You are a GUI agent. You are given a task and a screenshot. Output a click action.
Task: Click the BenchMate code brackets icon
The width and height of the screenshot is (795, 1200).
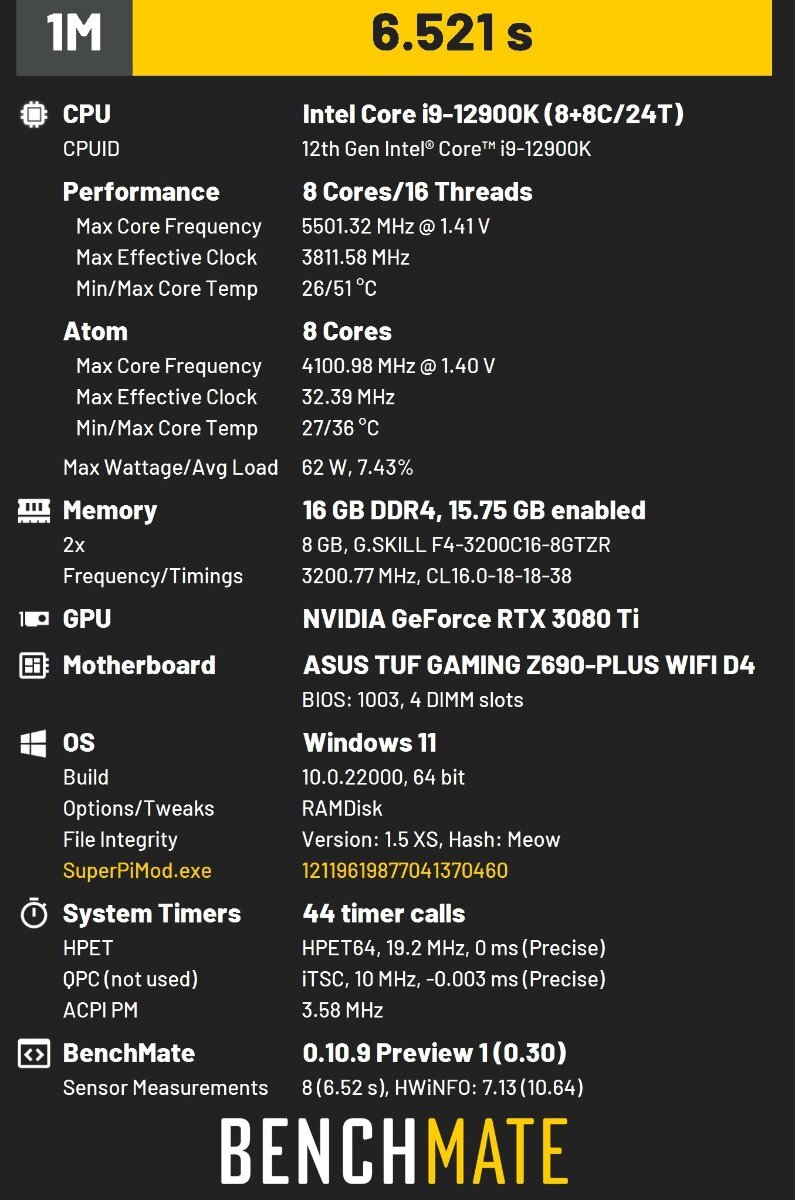pyautogui.click(x=34, y=1053)
